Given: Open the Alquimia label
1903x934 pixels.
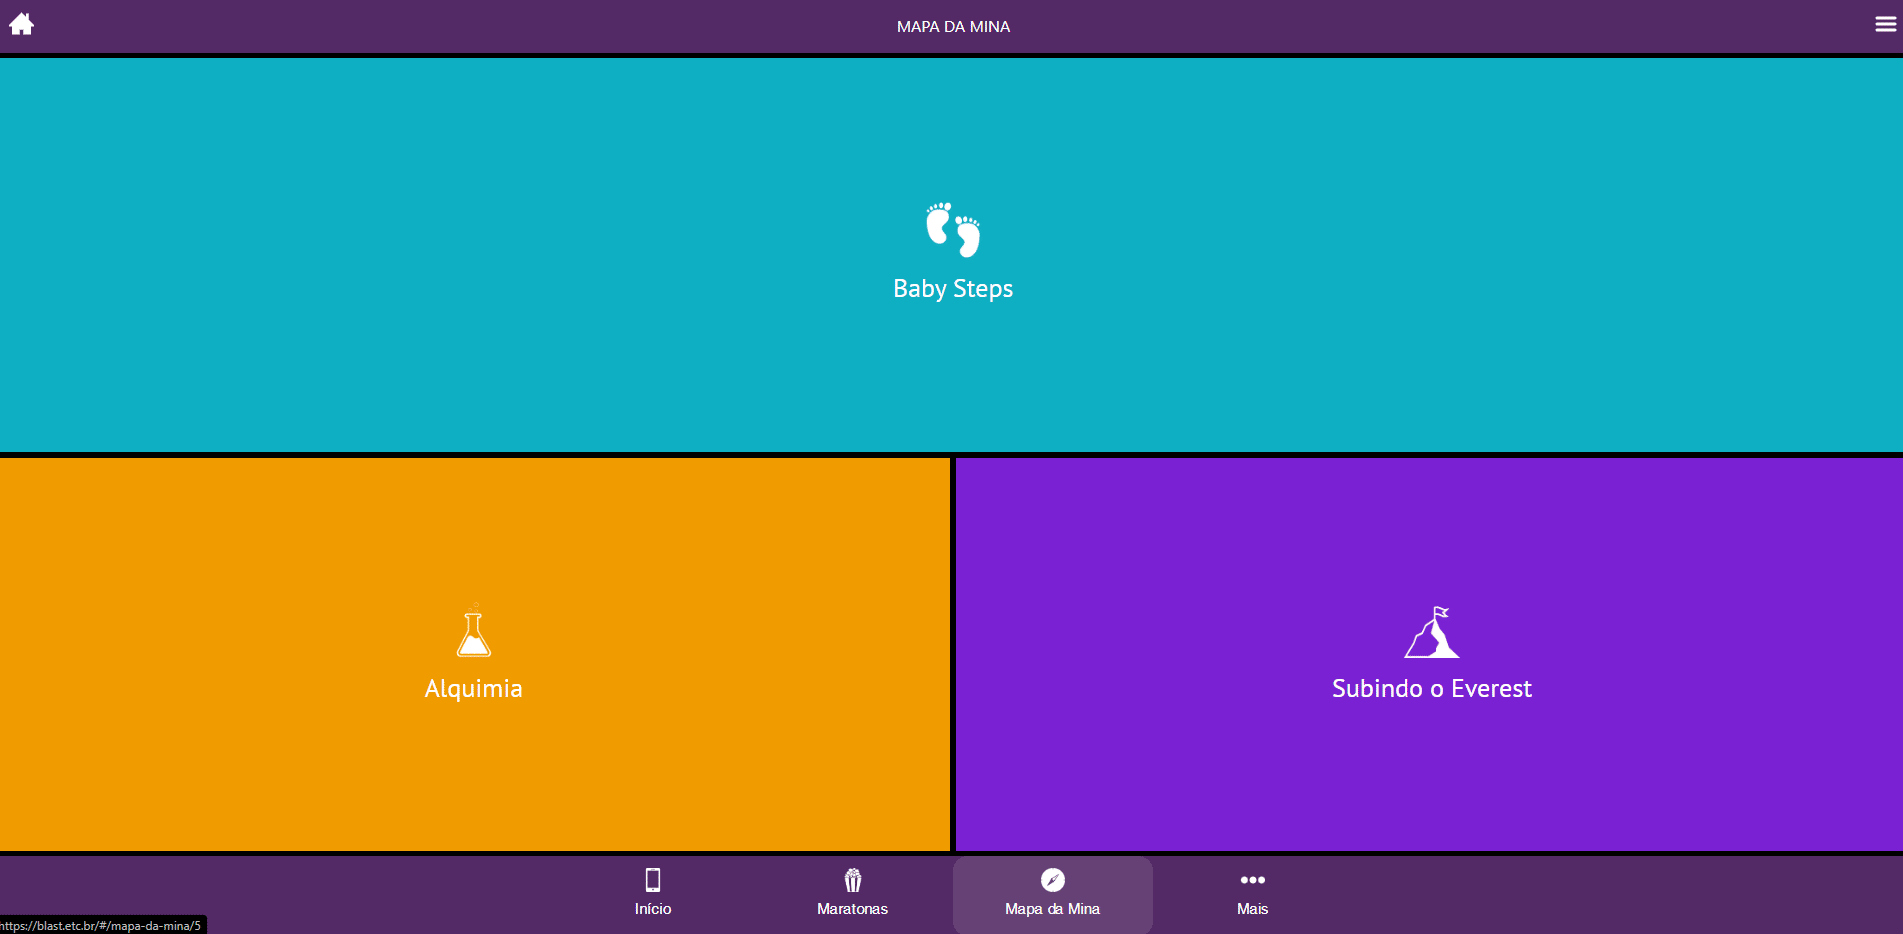Looking at the screenshot, I should pos(473,689).
